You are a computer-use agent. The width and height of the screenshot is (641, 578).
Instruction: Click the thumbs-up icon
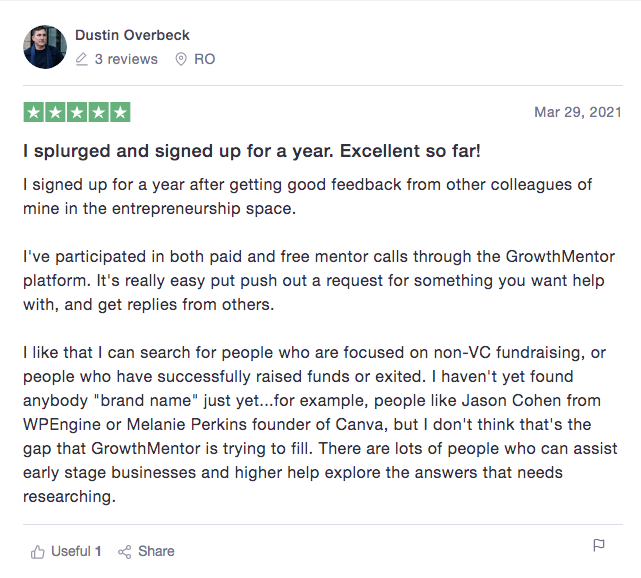pyautogui.click(x=38, y=552)
